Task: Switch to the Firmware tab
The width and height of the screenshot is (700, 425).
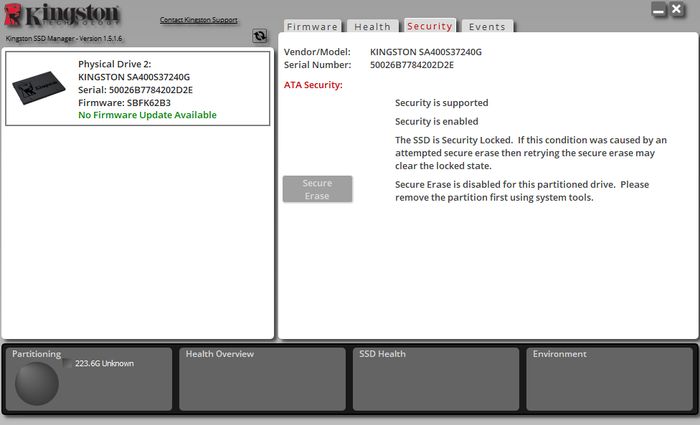Action: (313, 27)
